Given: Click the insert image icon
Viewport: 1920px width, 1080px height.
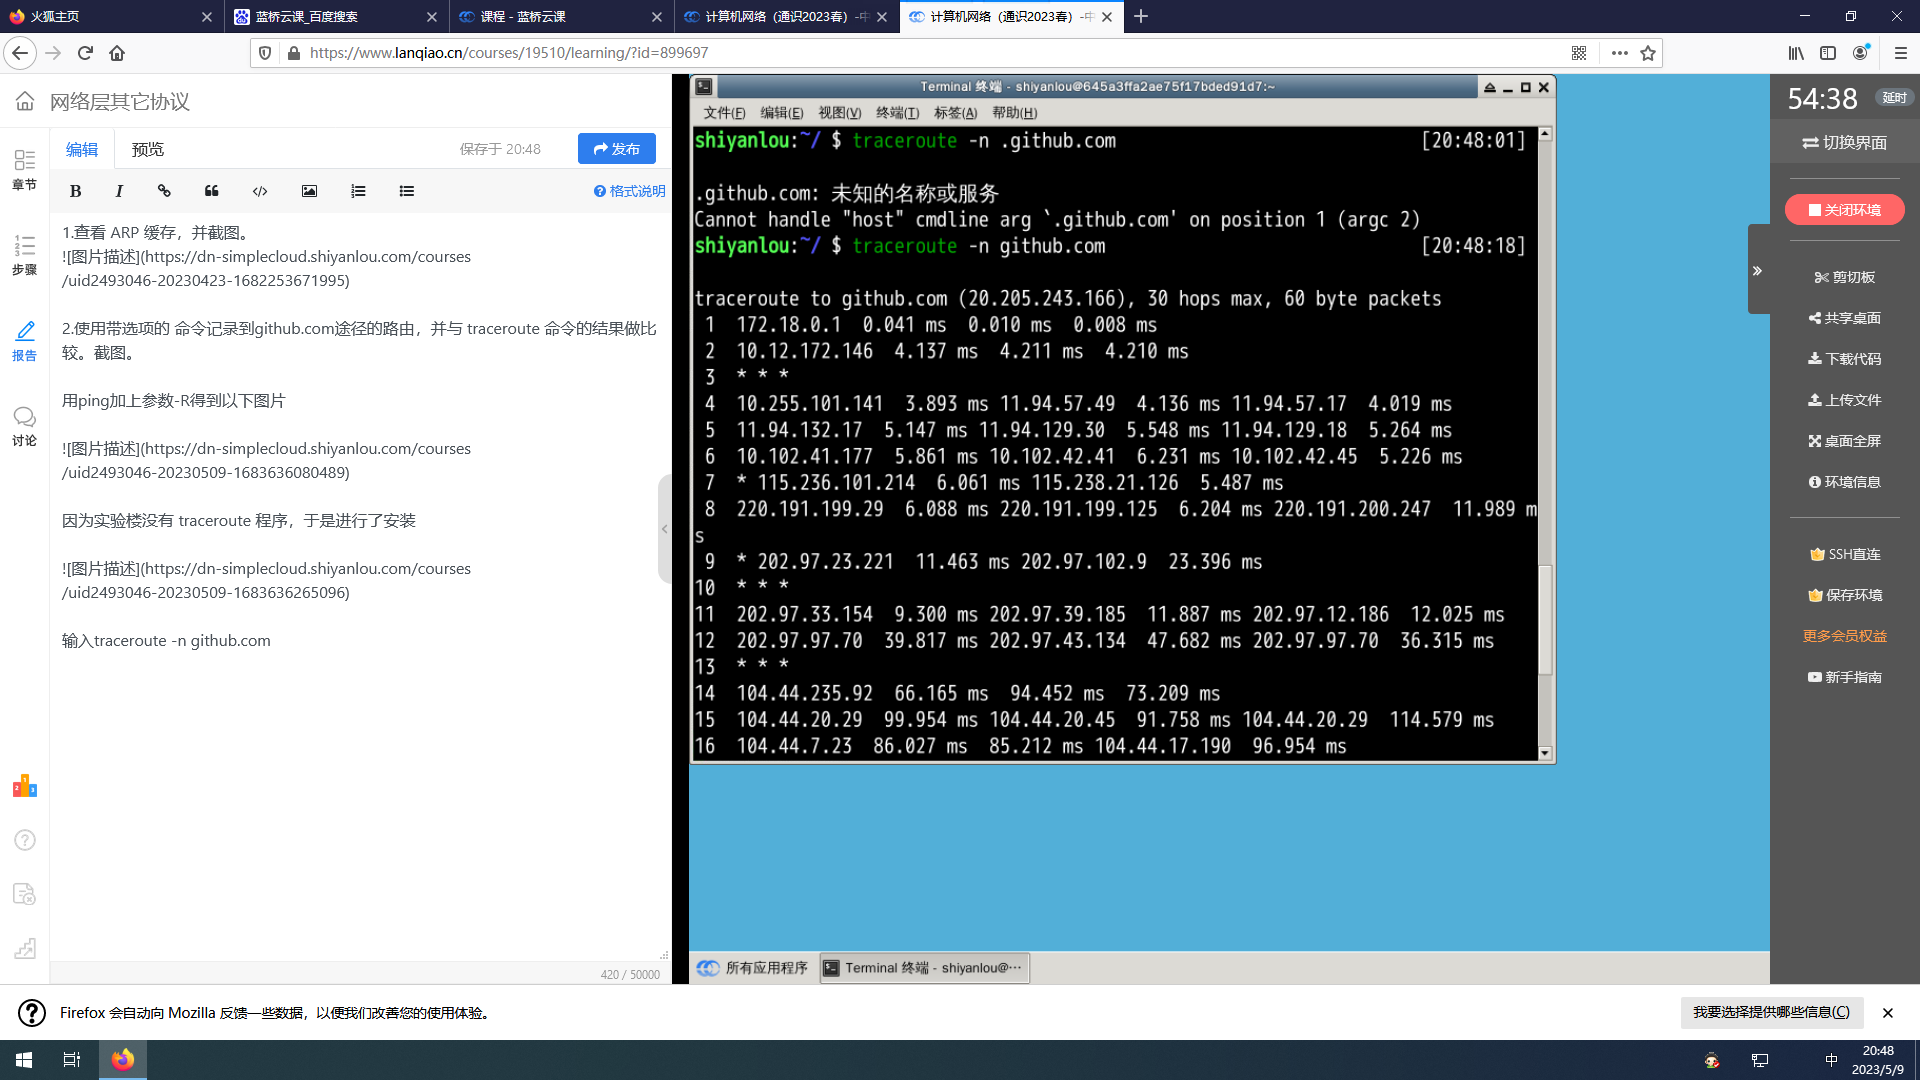Looking at the screenshot, I should point(309,191).
